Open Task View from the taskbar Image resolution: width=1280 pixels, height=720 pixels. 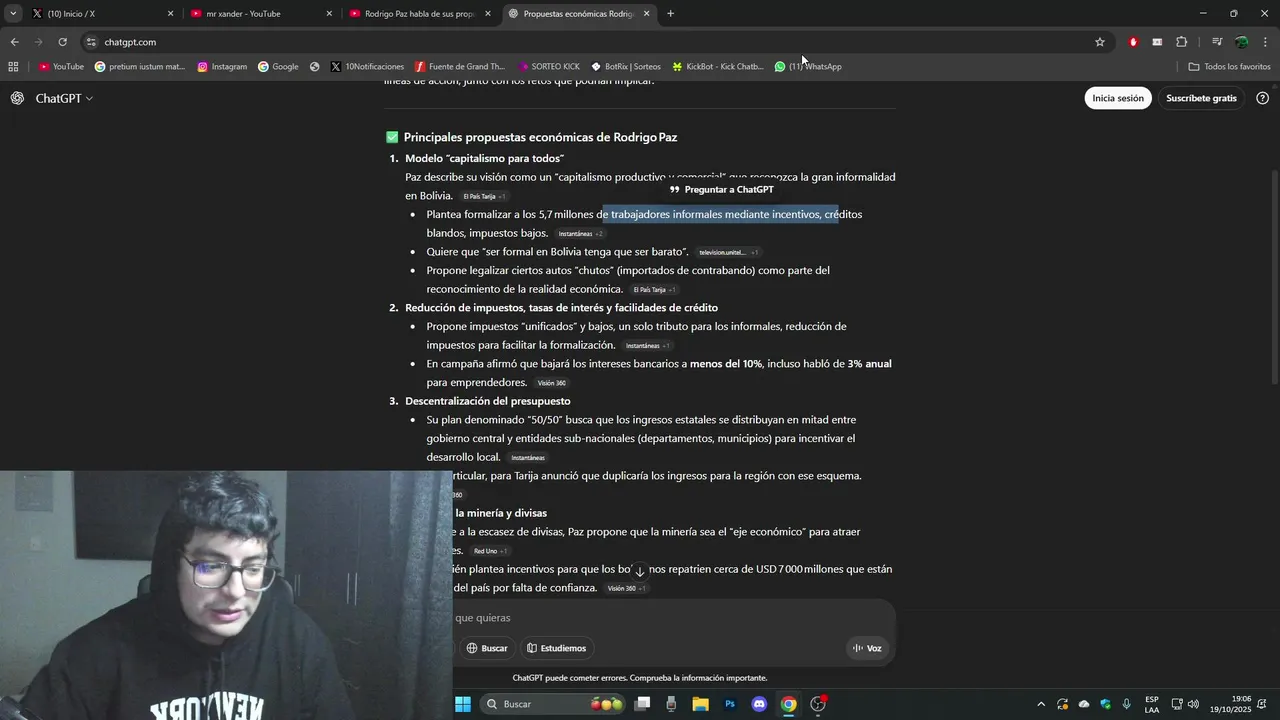[x=643, y=704]
